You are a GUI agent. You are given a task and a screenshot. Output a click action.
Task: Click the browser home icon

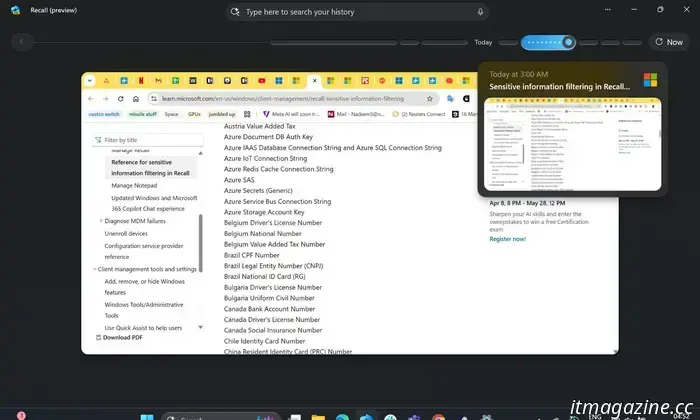[136, 99]
